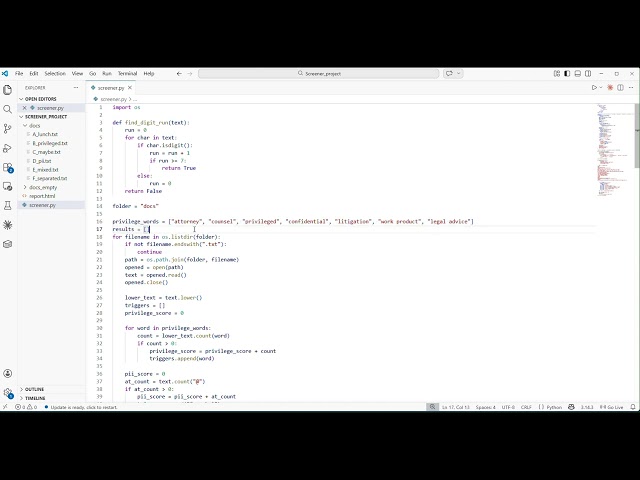Toggle the bottom Panel layout button

pyautogui.click(x=578, y=73)
